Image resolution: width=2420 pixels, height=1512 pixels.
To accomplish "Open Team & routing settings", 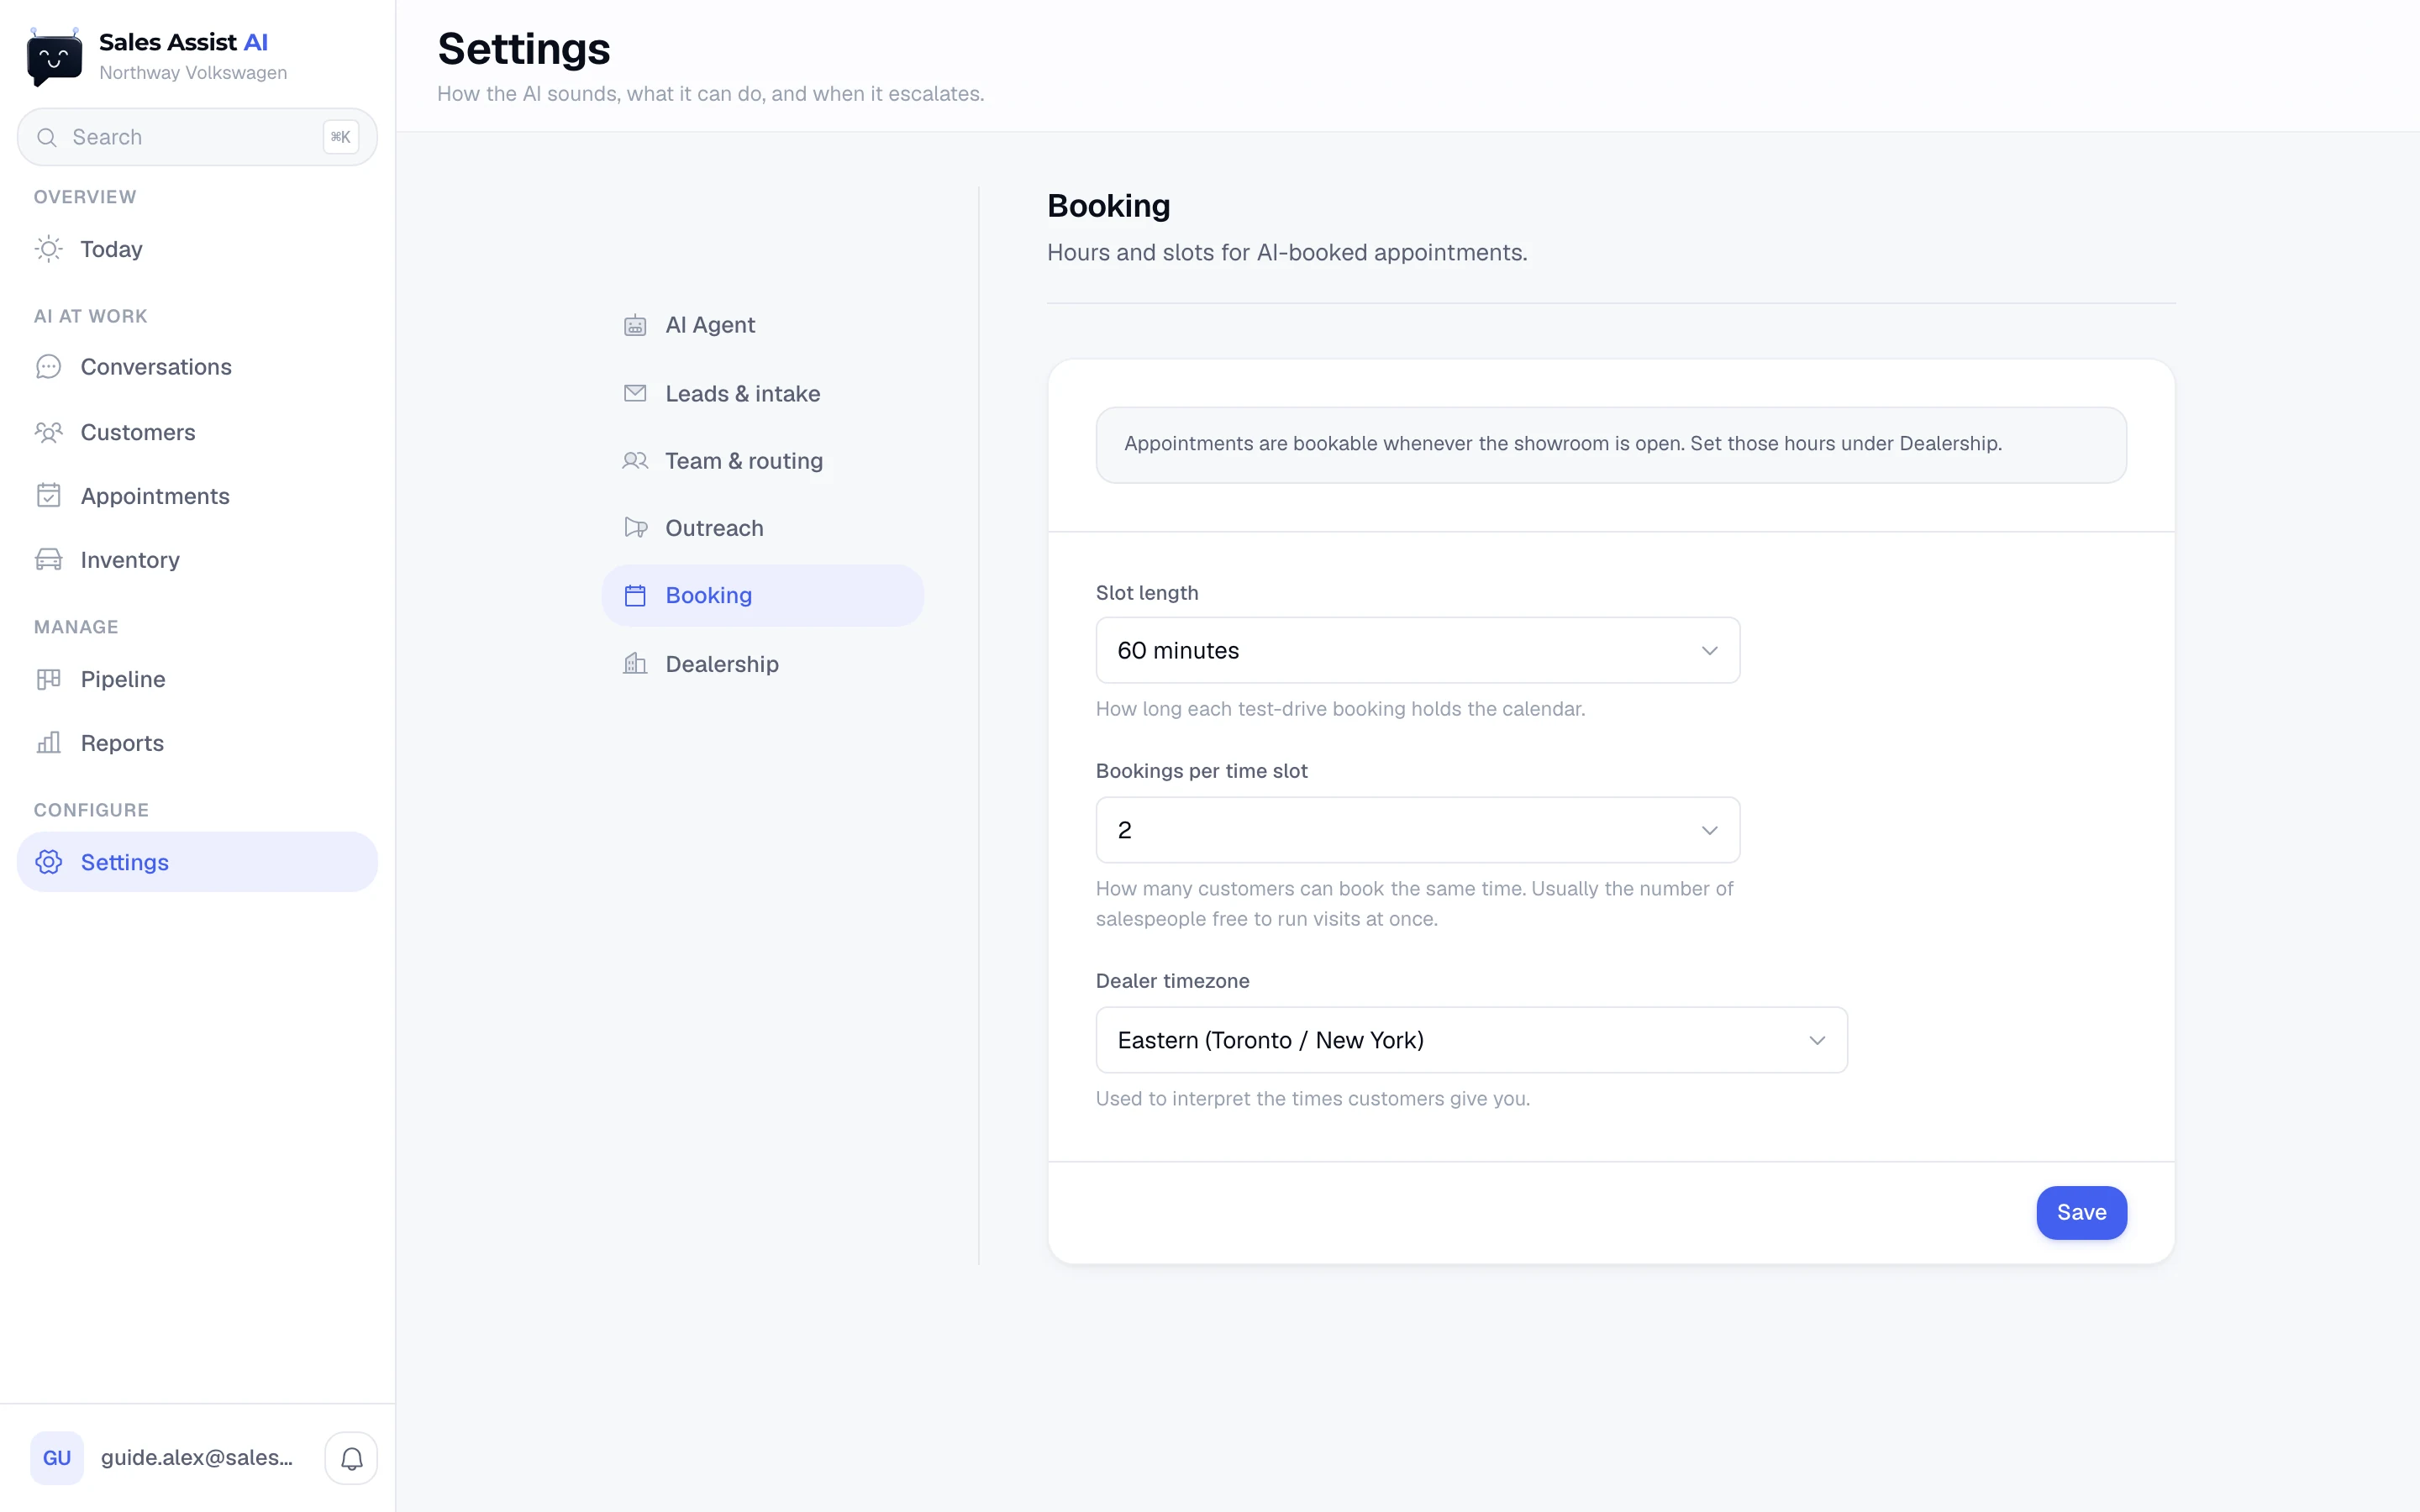I will [x=762, y=461].
